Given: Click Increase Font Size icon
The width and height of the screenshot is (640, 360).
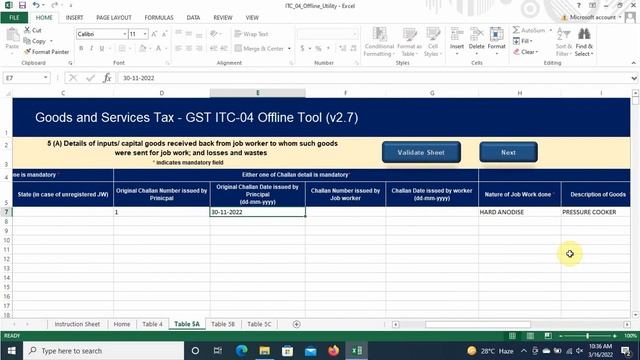Looking at the screenshot, I should coord(154,34).
